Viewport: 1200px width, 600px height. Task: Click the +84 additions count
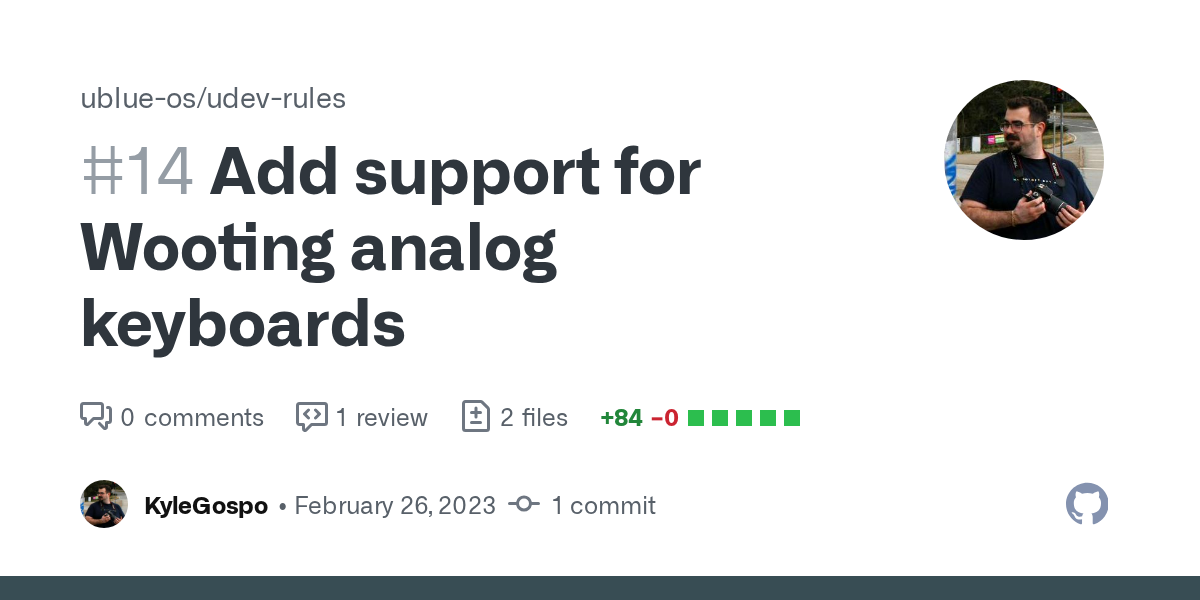click(621, 418)
